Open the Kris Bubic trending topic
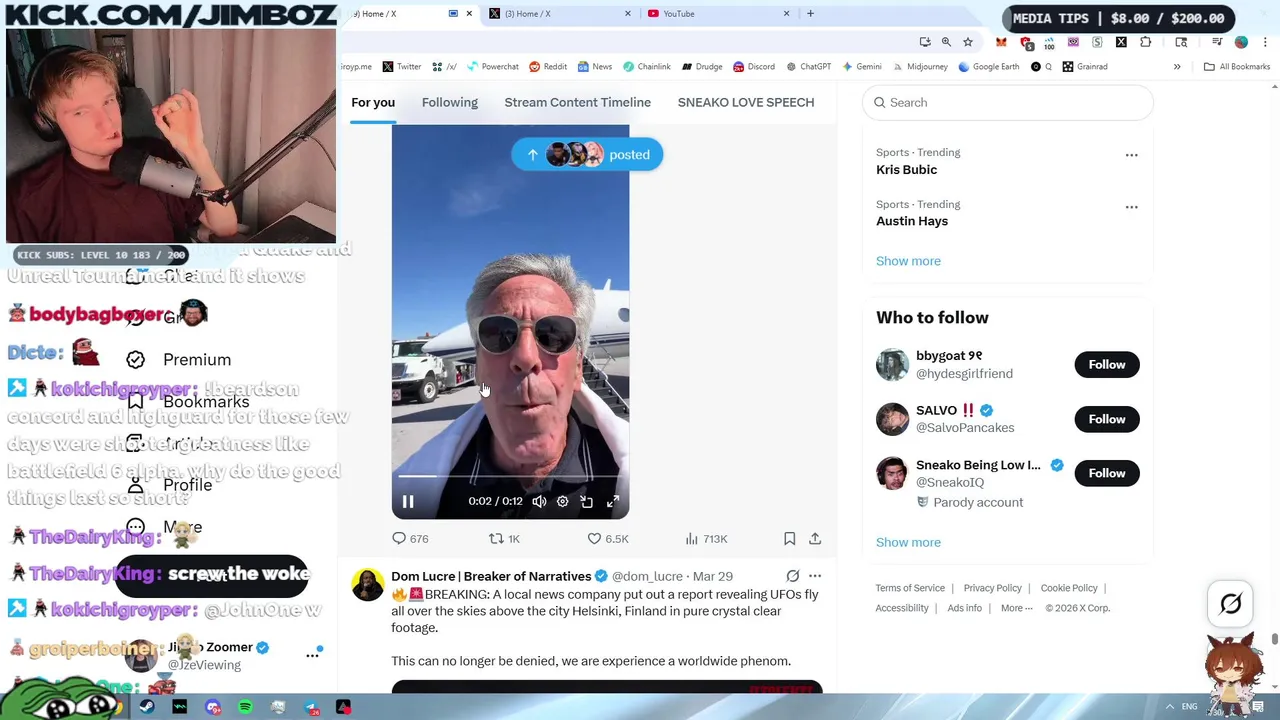 (x=906, y=169)
